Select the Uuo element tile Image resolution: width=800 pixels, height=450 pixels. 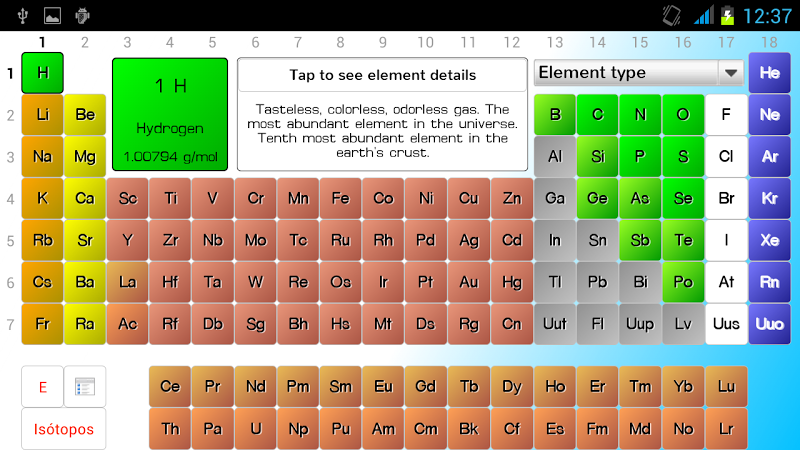tap(769, 325)
